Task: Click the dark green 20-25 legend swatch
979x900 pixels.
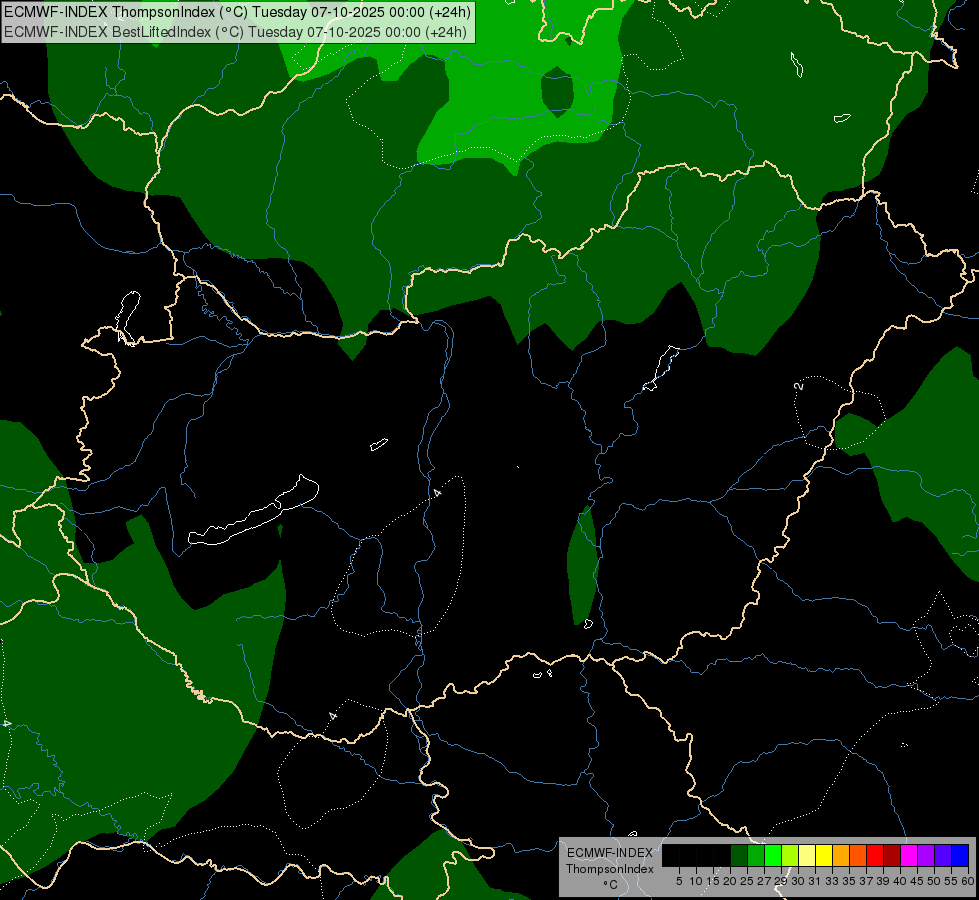Action: (739, 855)
